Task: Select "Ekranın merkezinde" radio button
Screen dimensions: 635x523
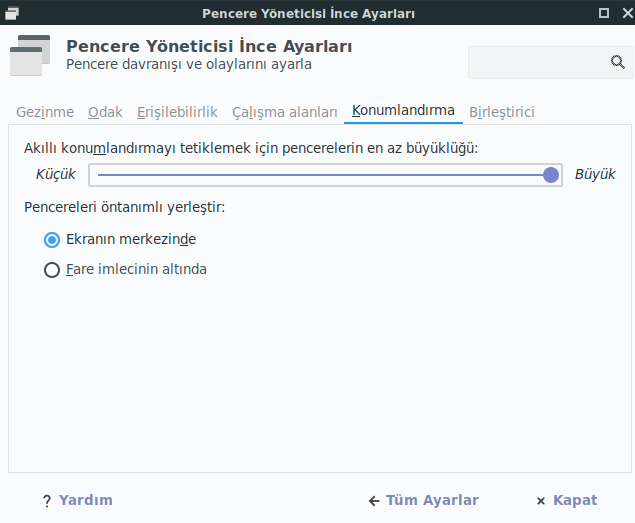Action: (x=52, y=240)
